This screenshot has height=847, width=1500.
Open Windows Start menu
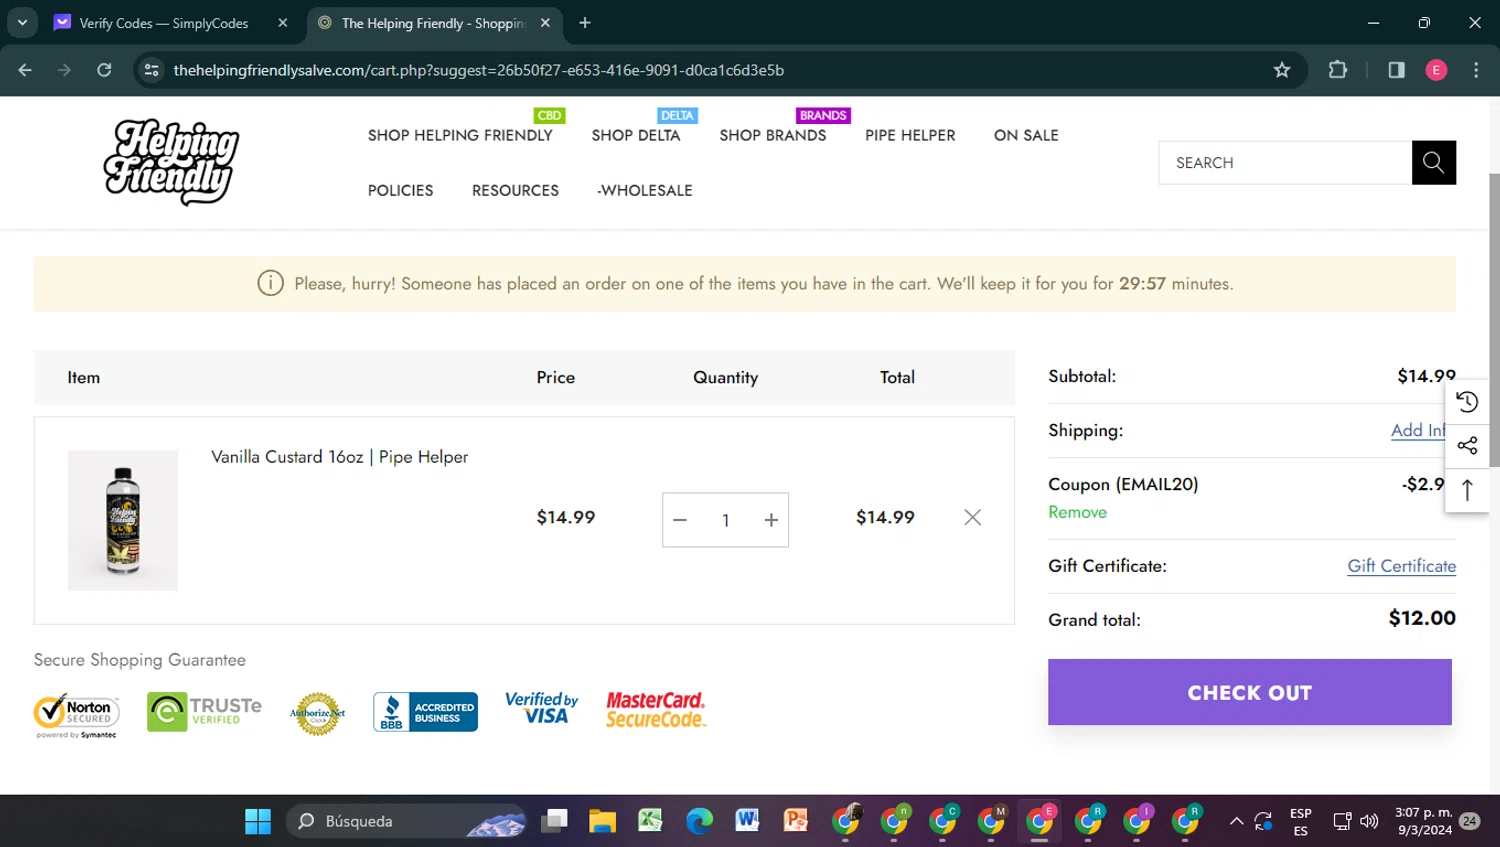point(258,821)
